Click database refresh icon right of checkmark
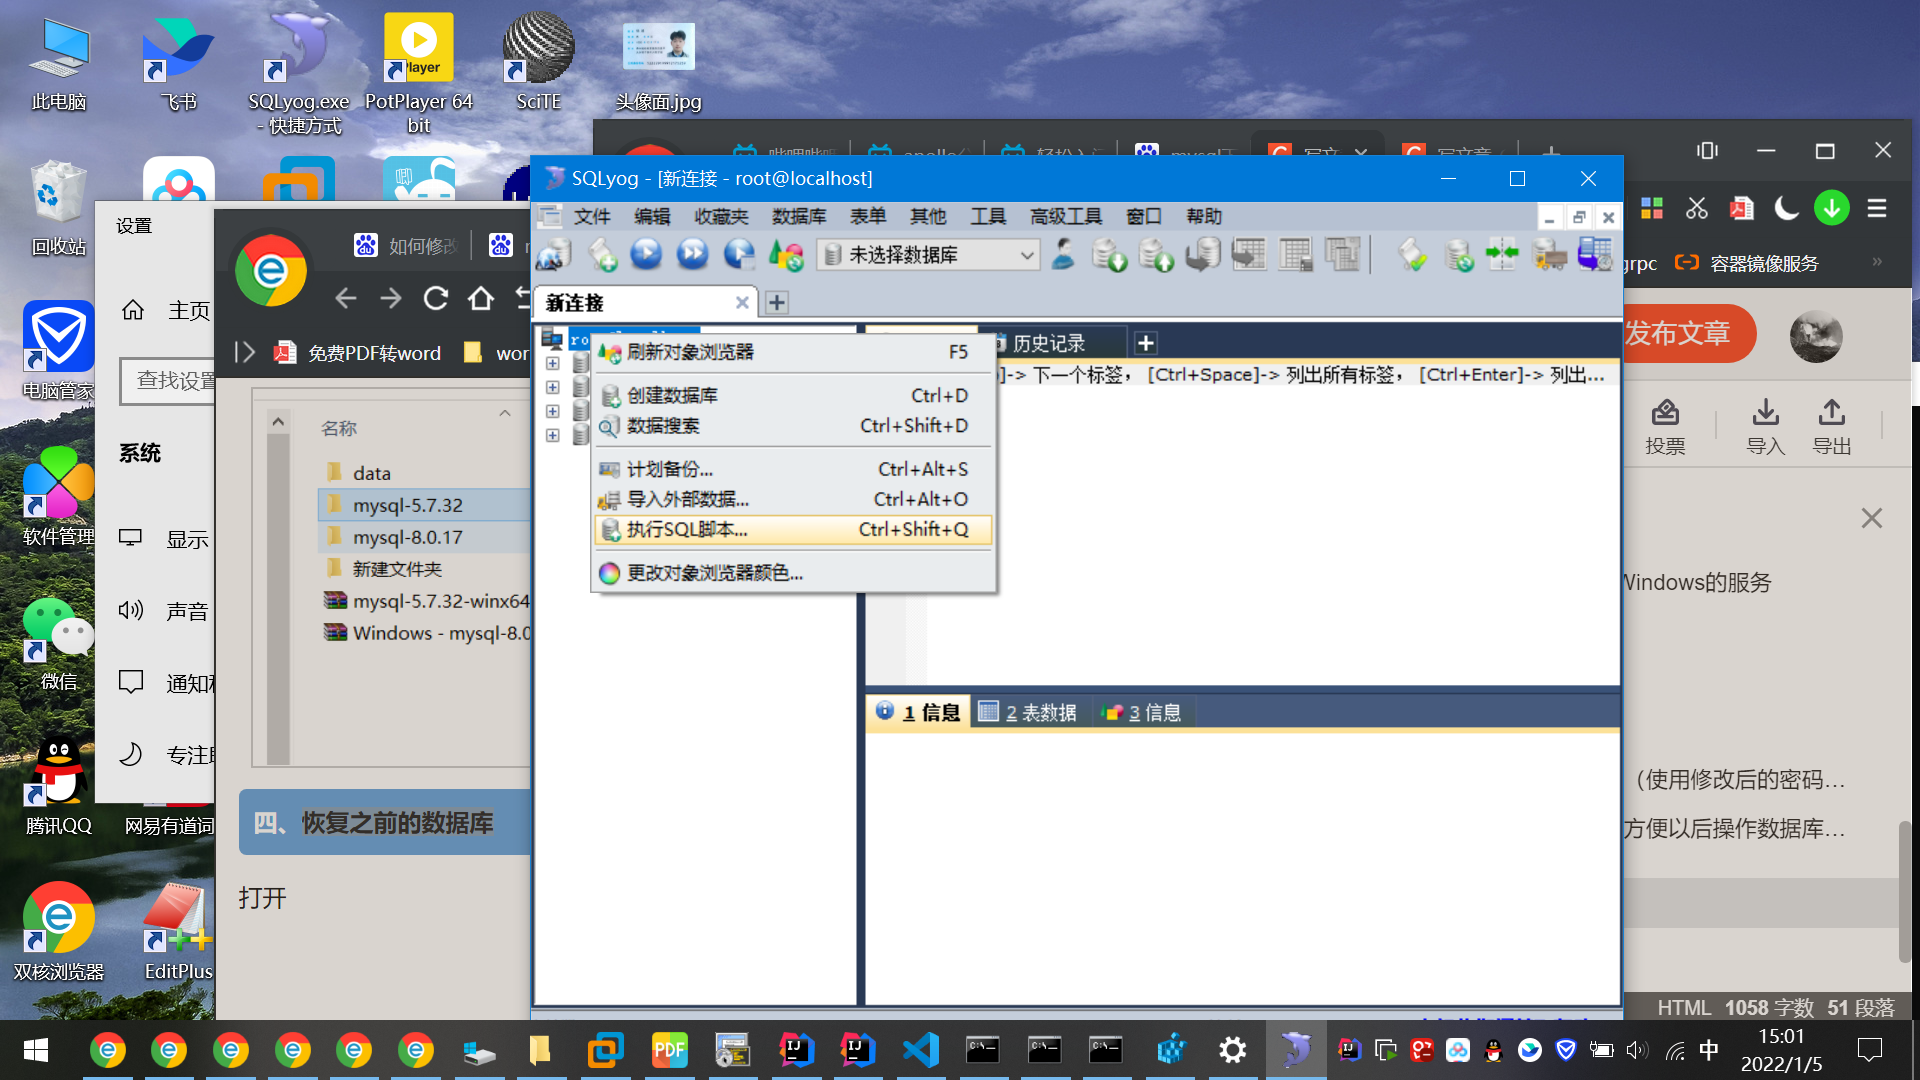This screenshot has height=1080, width=1920. pyautogui.click(x=1459, y=255)
